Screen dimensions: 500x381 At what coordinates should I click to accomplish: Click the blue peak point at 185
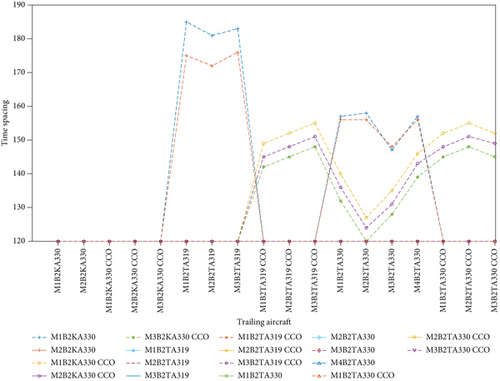(186, 22)
